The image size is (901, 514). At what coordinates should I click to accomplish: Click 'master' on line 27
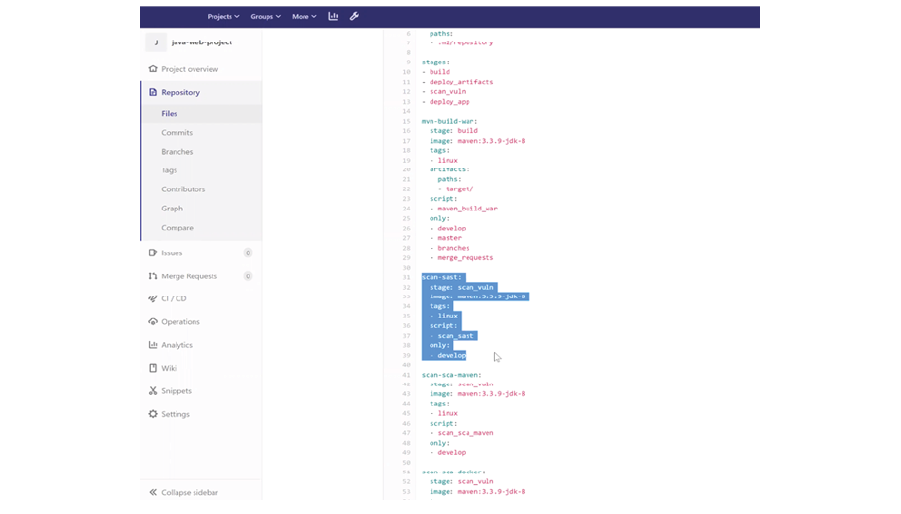449,238
